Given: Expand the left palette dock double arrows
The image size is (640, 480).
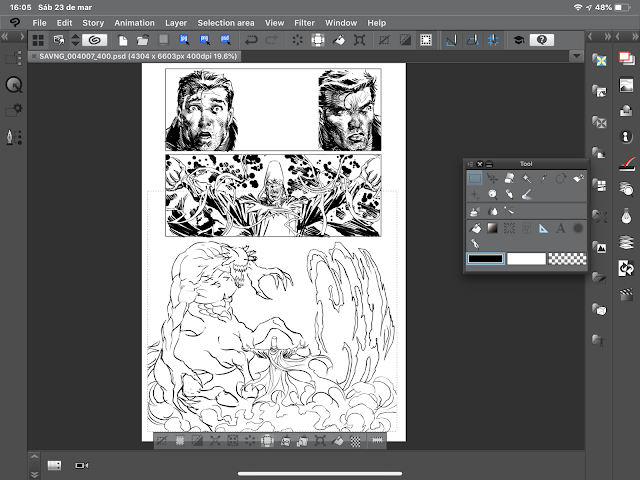Looking at the screenshot, I should (x=5, y=37).
